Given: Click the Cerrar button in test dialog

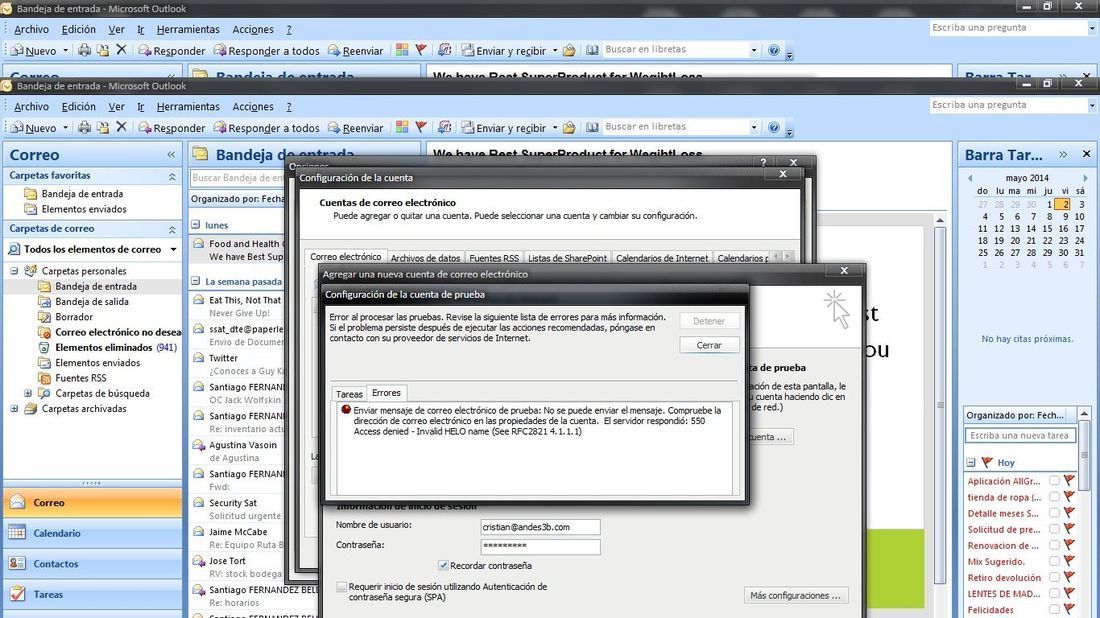Looking at the screenshot, I should 709,345.
